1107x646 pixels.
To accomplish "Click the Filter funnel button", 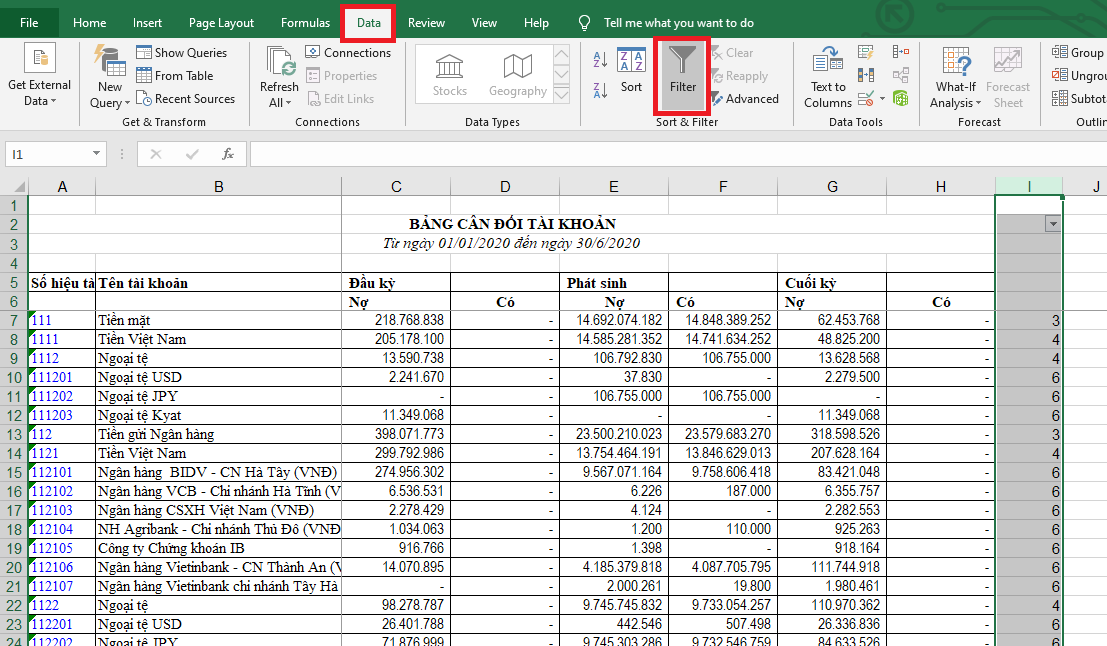I will pos(682,75).
